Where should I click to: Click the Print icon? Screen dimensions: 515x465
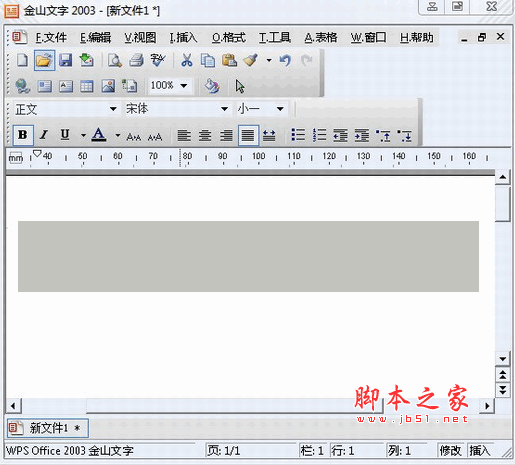click(136, 60)
